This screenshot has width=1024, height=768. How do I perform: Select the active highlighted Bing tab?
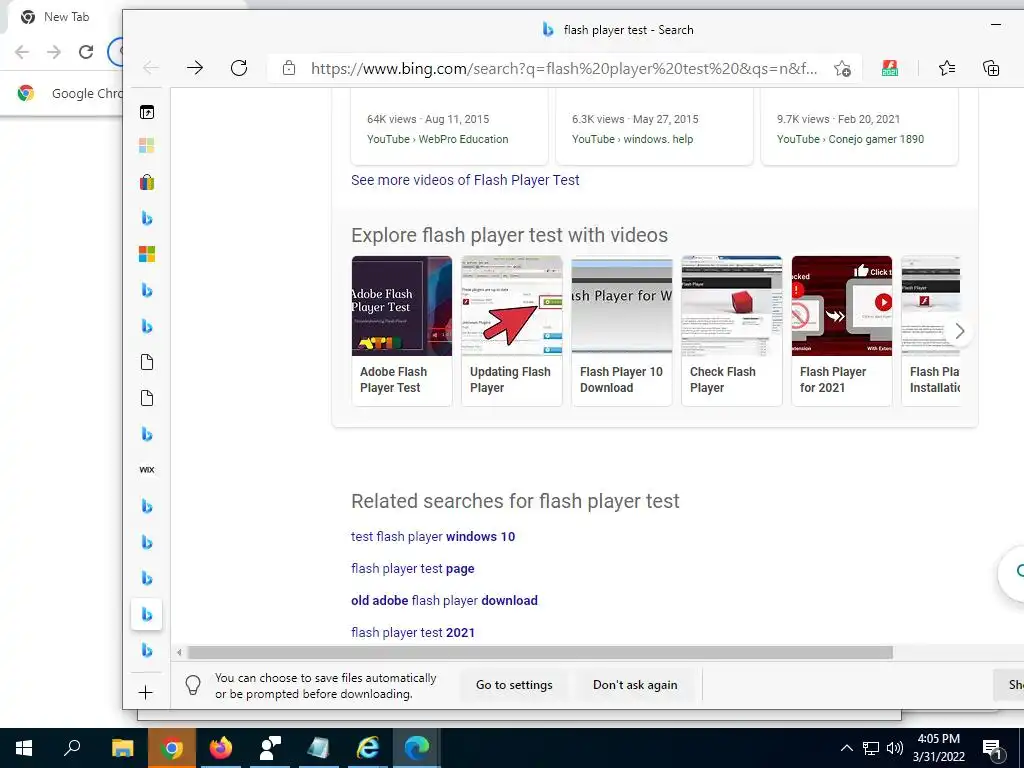[x=147, y=614]
